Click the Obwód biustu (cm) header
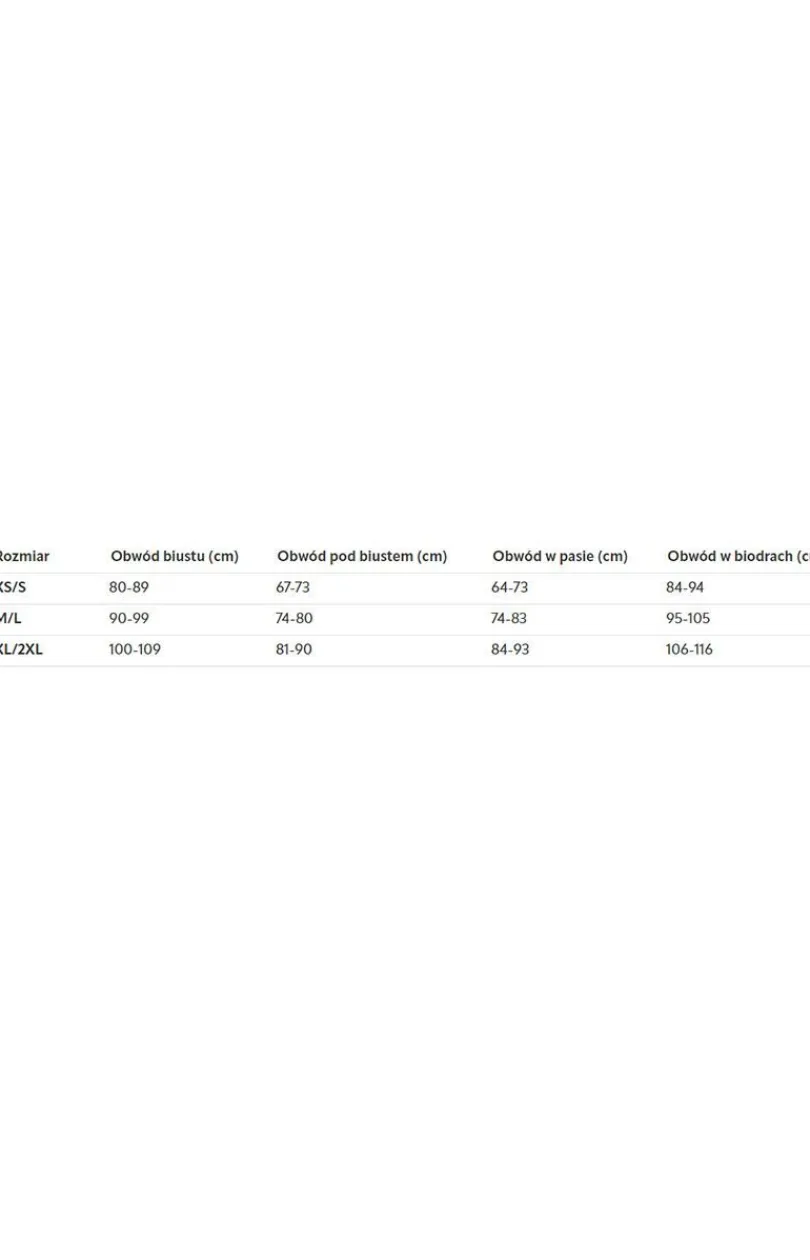This screenshot has height=1260, width=810. [174, 556]
